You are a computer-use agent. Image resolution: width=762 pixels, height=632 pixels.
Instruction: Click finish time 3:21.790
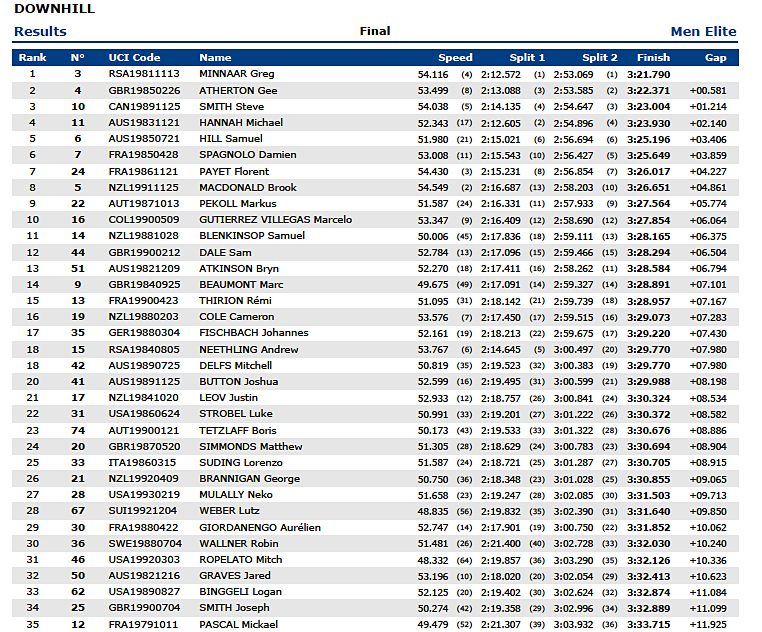[648, 74]
